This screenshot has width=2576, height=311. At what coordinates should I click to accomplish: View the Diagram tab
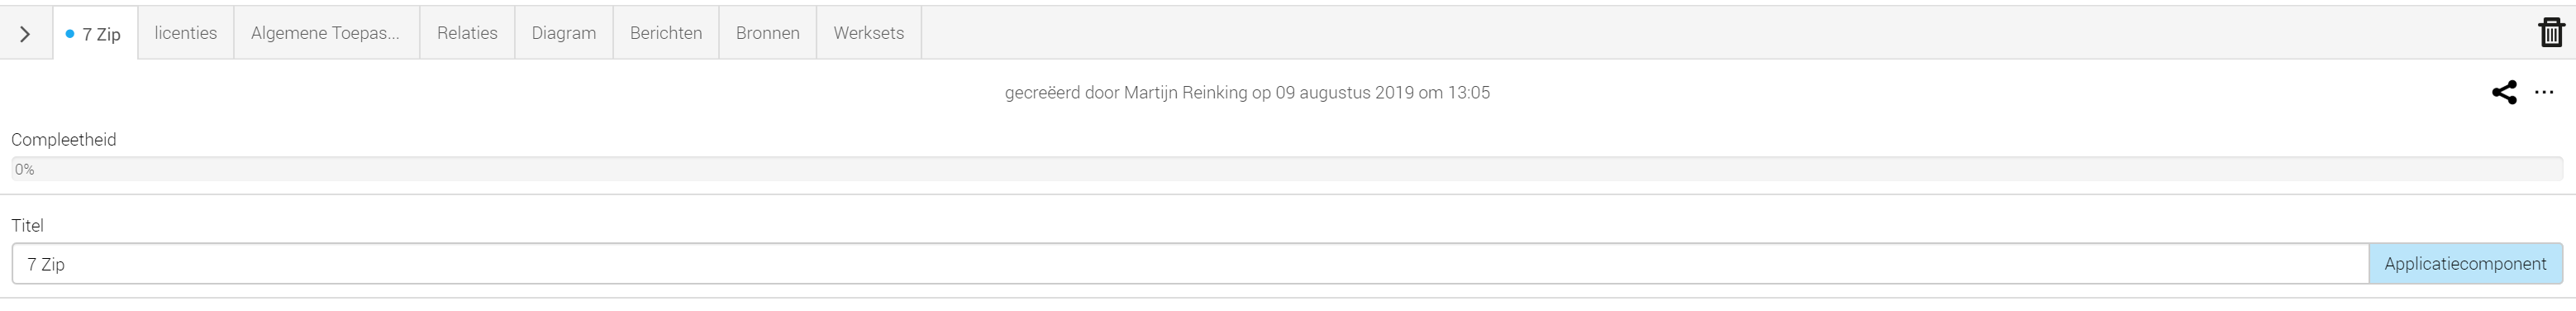tap(564, 33)
